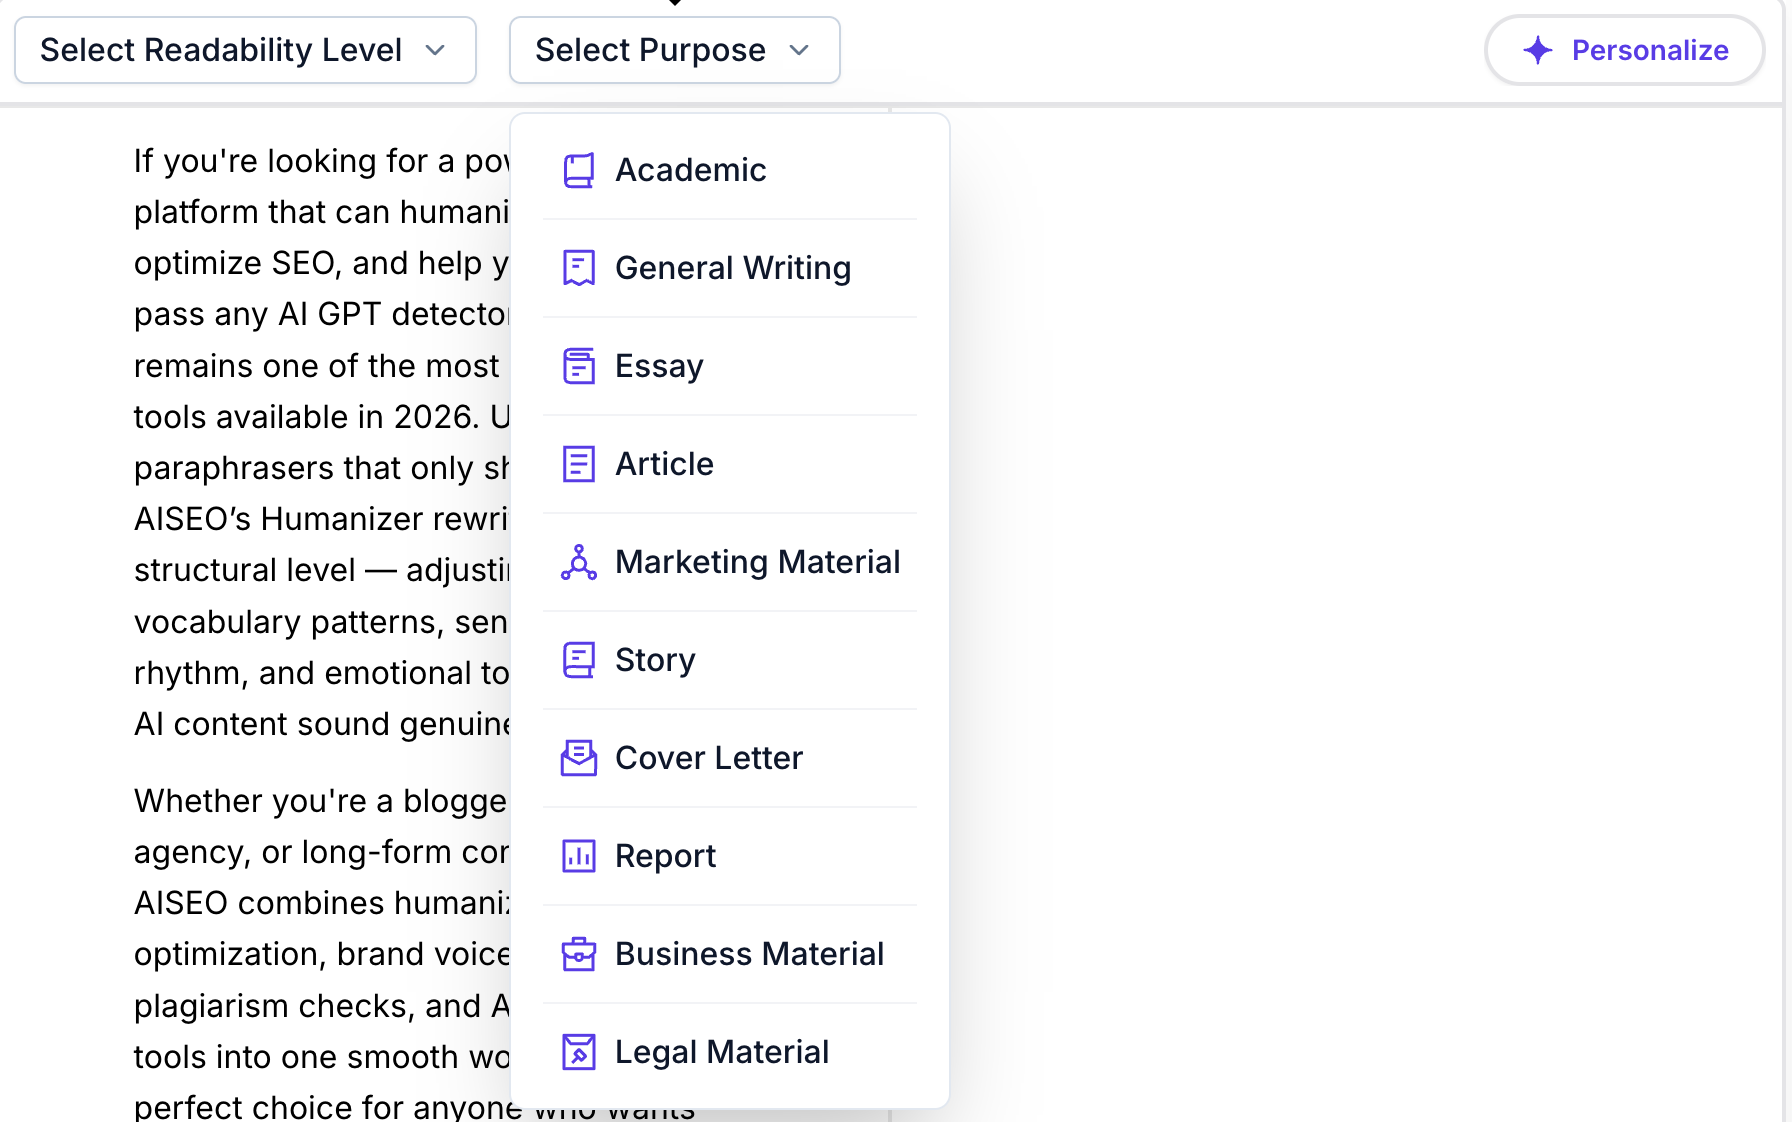The image size is (1792, 1122).
Task: Click the line "remains one of the most"
Action: click(x=316, y=366)
